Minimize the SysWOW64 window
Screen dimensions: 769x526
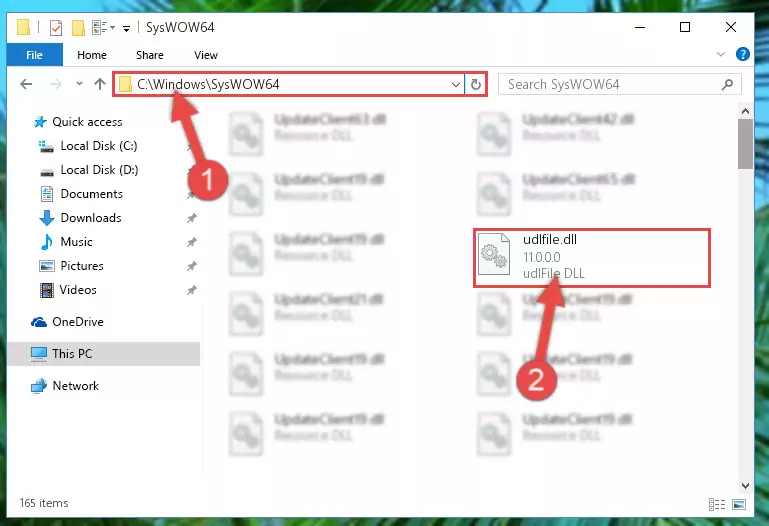point(640,27)
